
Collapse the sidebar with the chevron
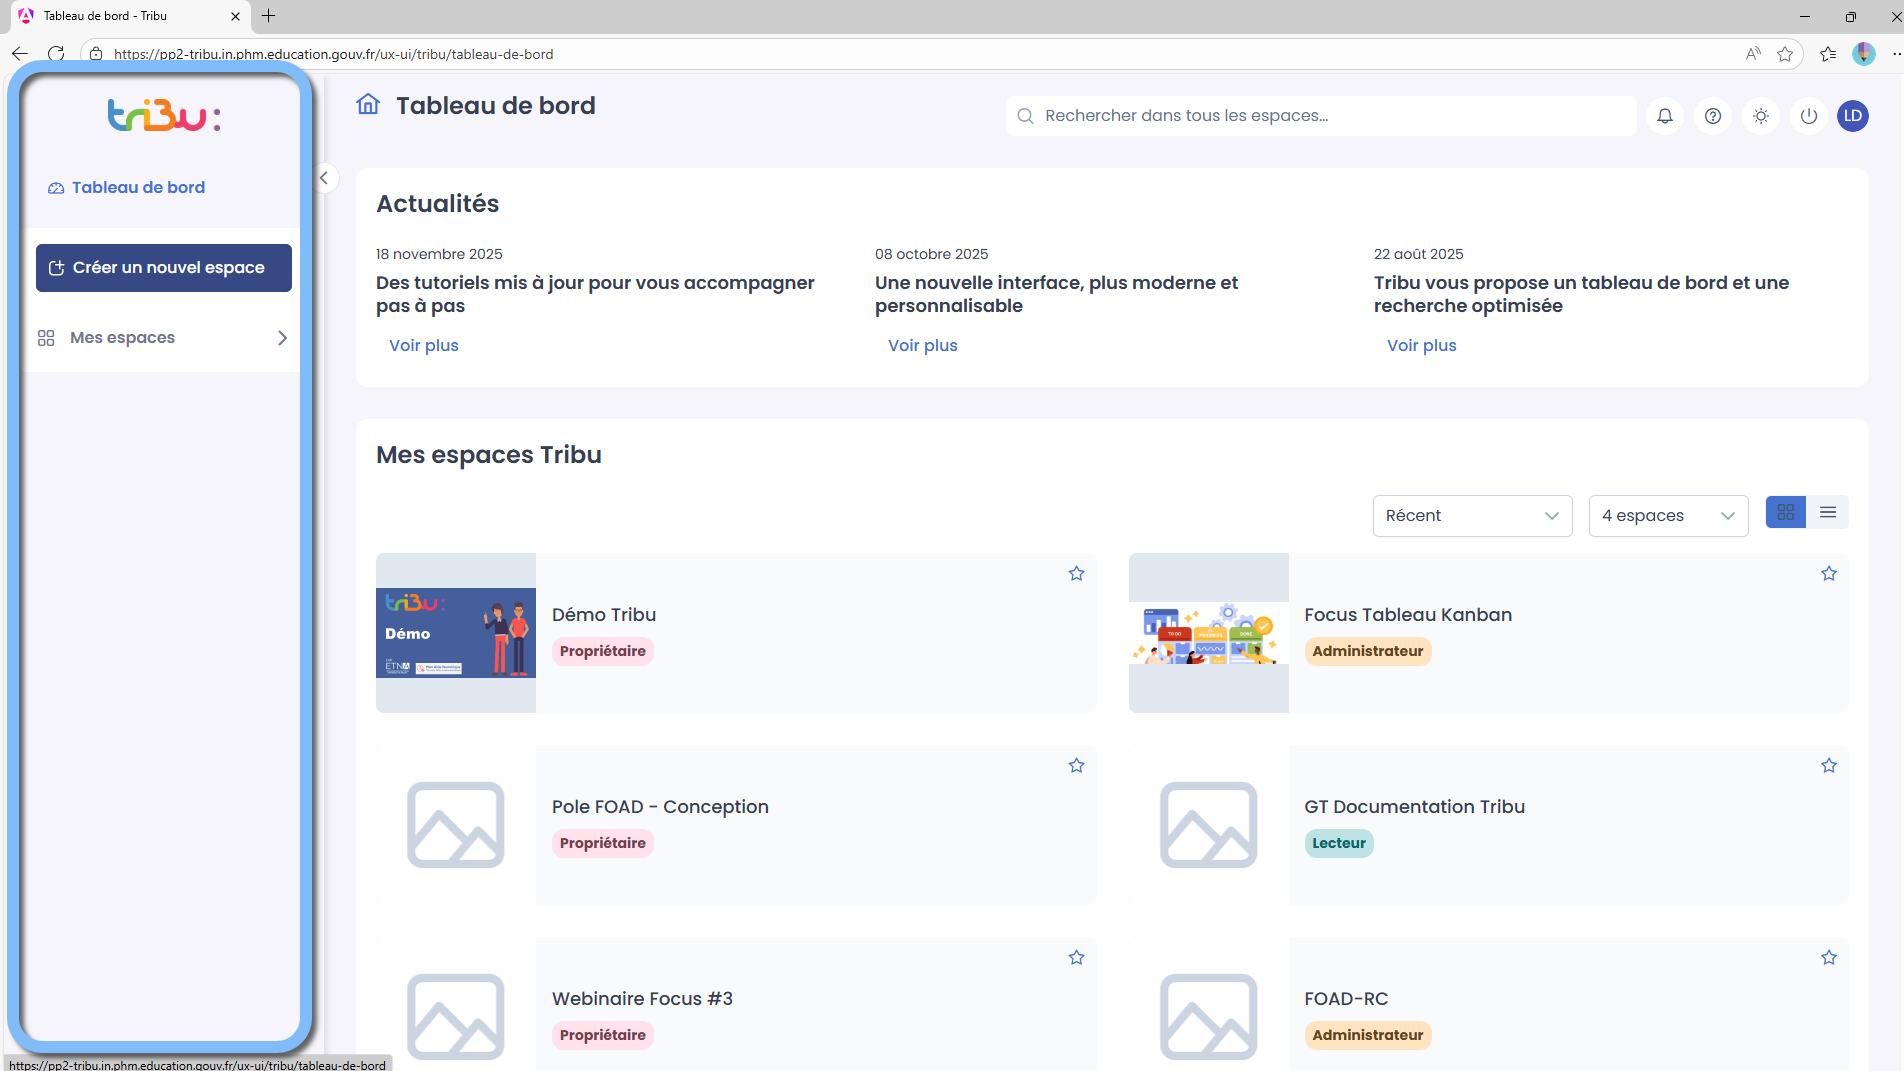[324, 178]
